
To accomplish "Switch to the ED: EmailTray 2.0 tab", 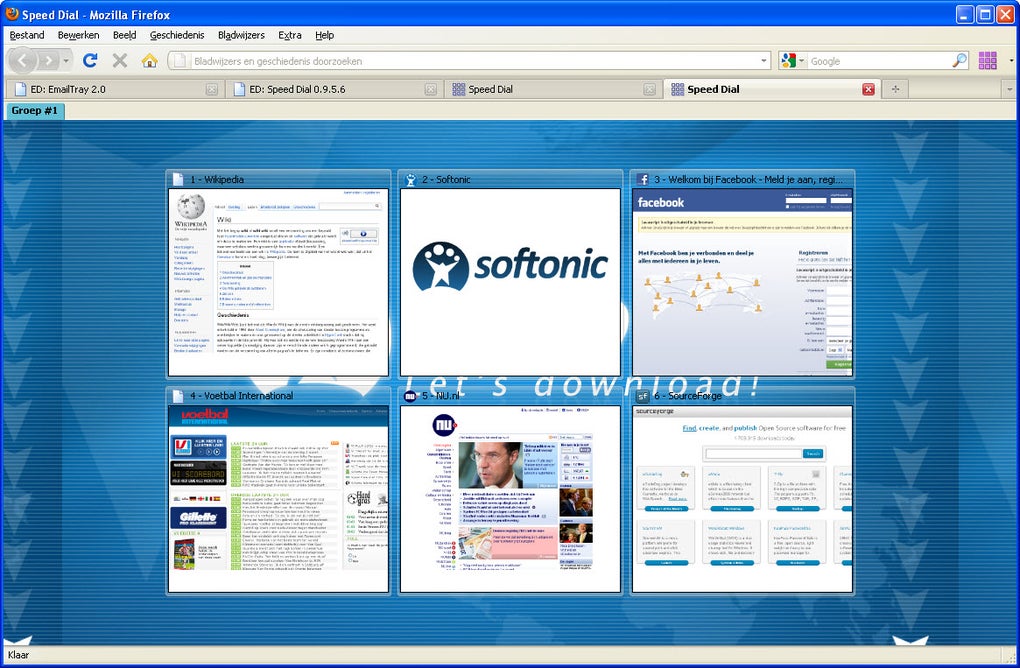I will click(x=114, y=89).
